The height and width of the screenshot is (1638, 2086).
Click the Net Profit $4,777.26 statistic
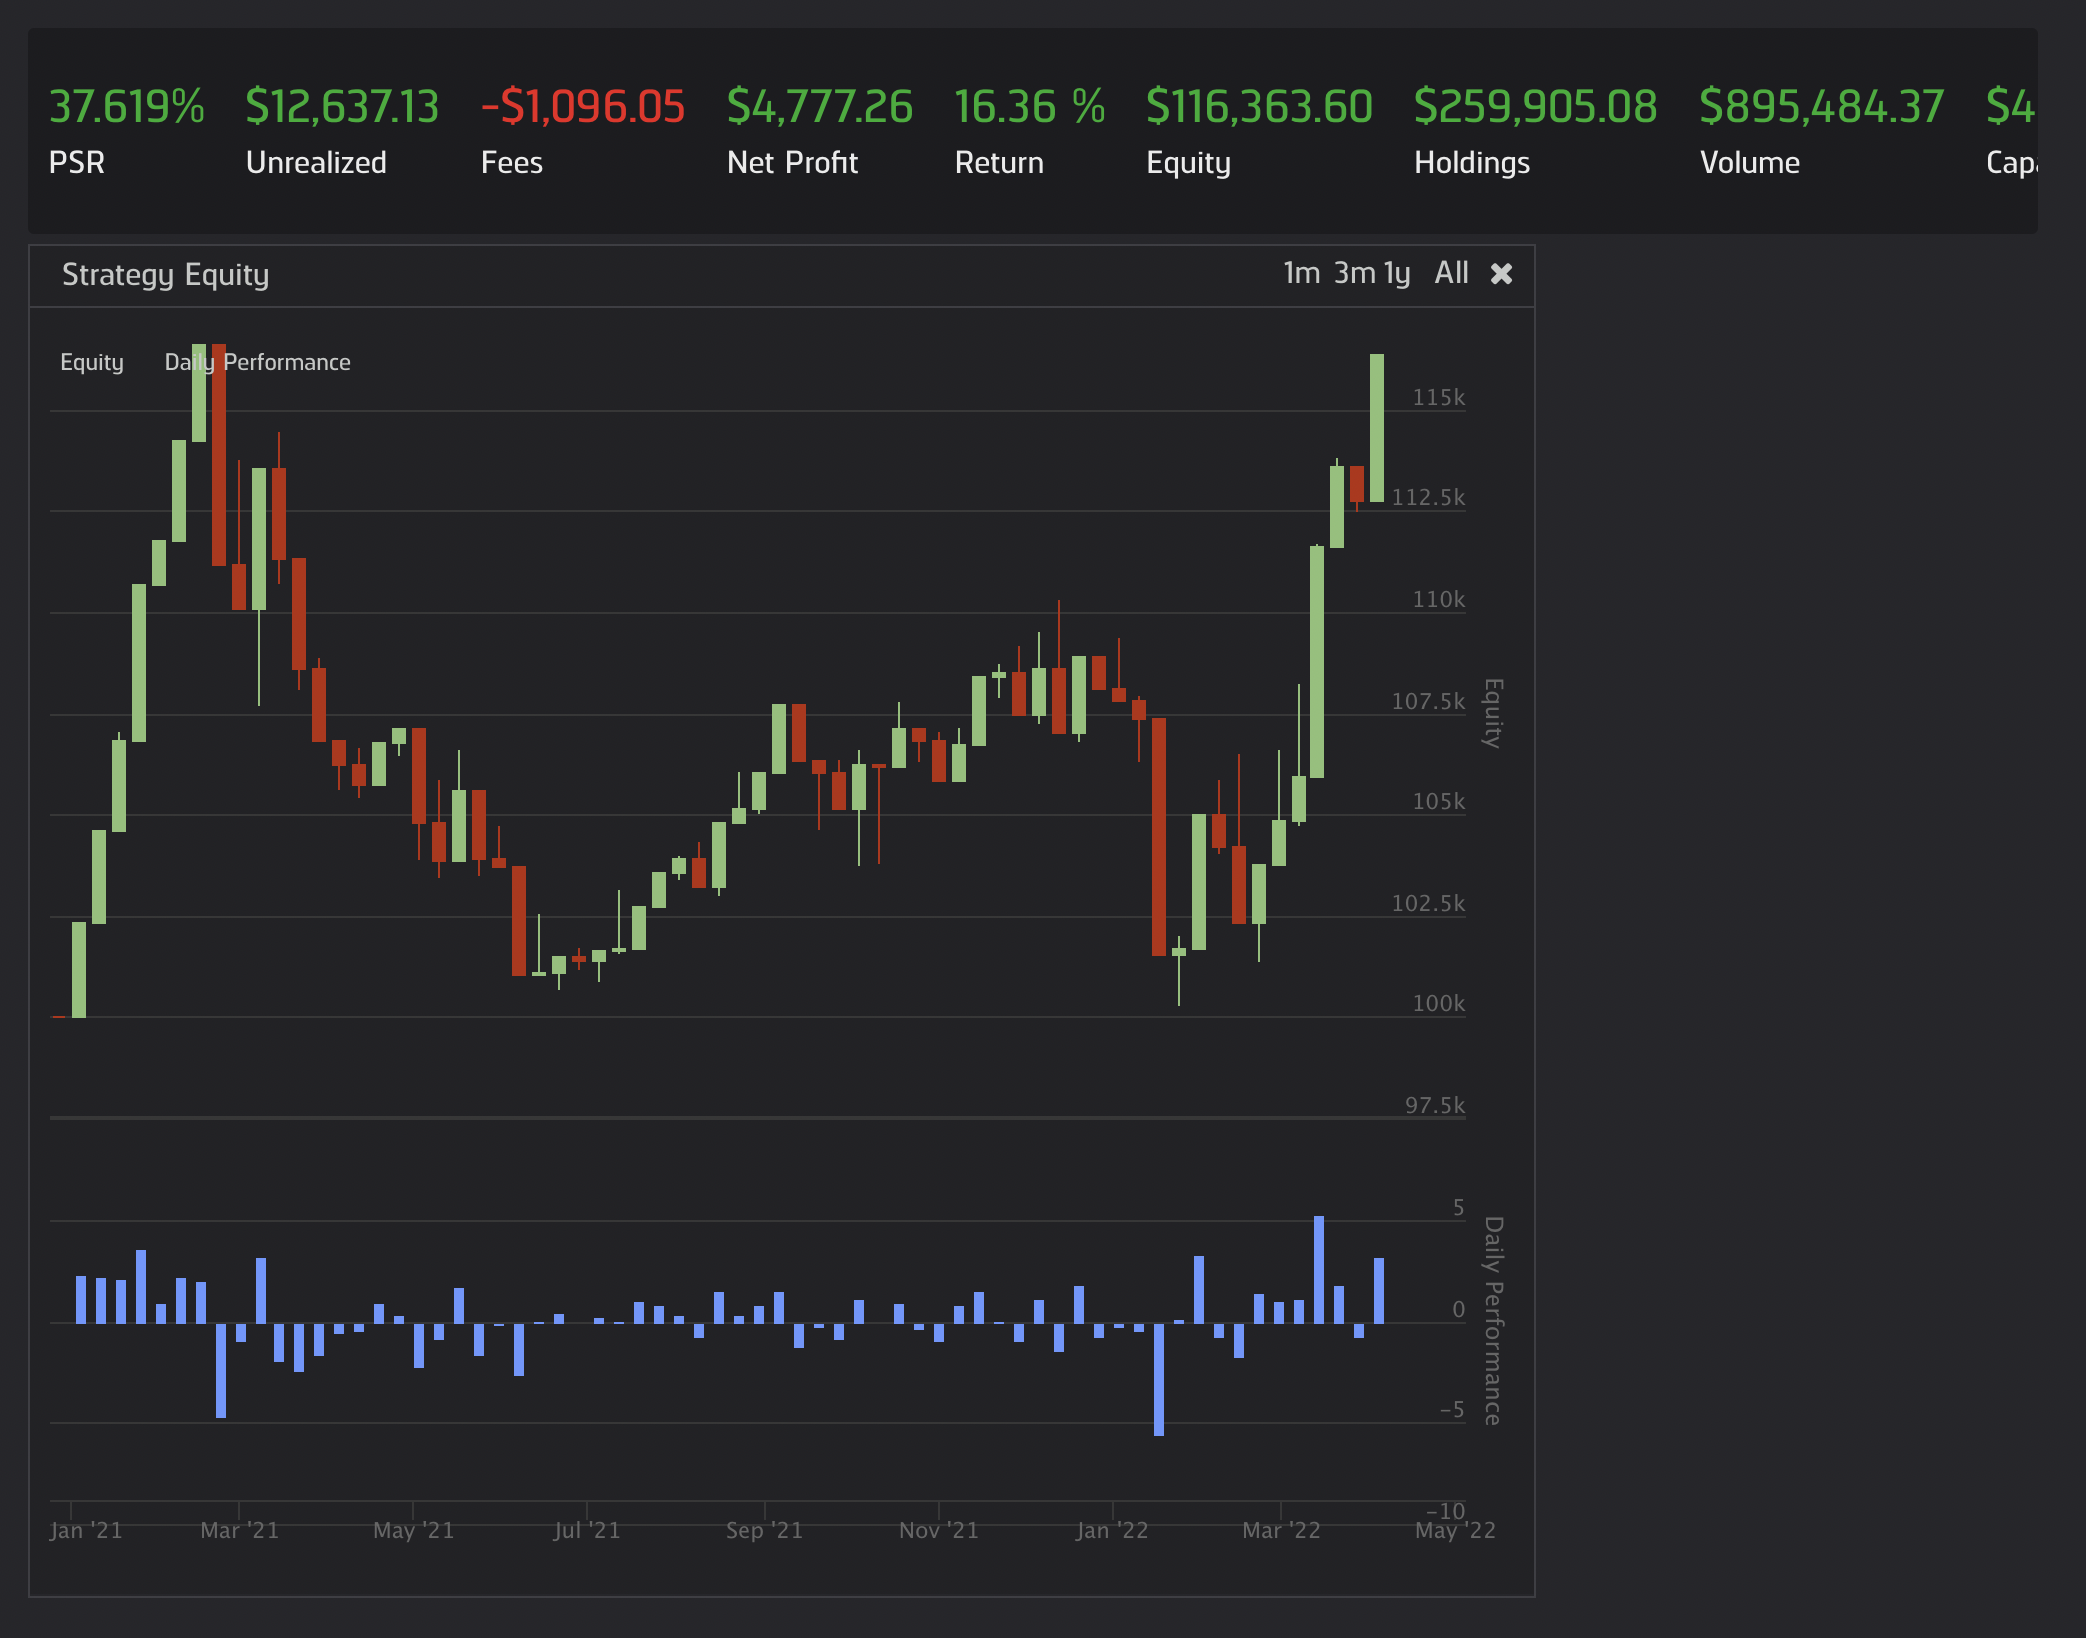pos(820,107)
